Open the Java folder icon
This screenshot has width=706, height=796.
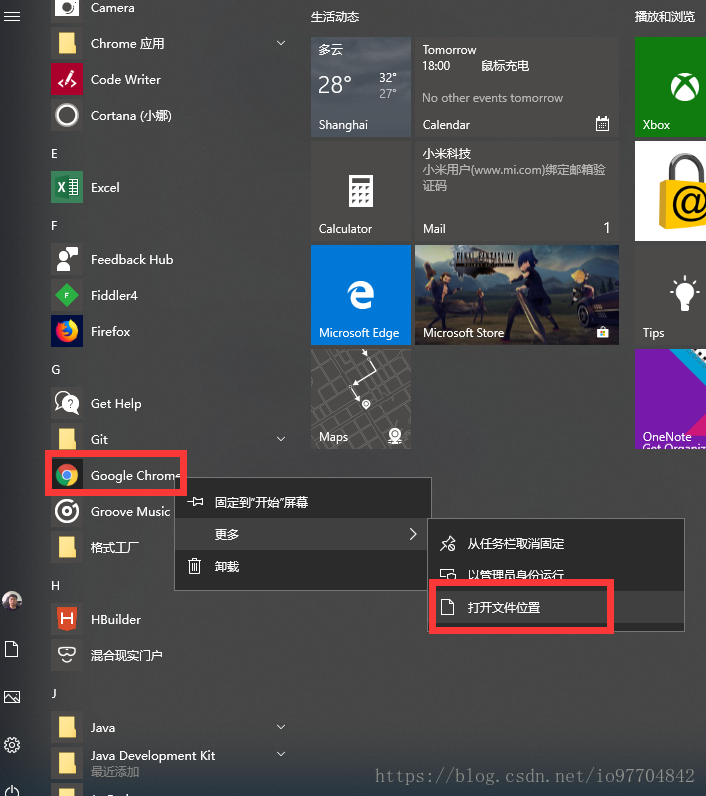tap(67, 727)
